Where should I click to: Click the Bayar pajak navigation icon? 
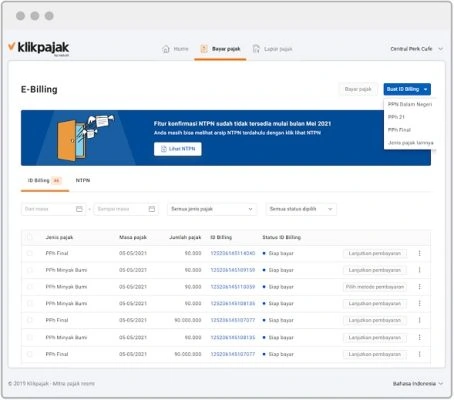point(204,49)
